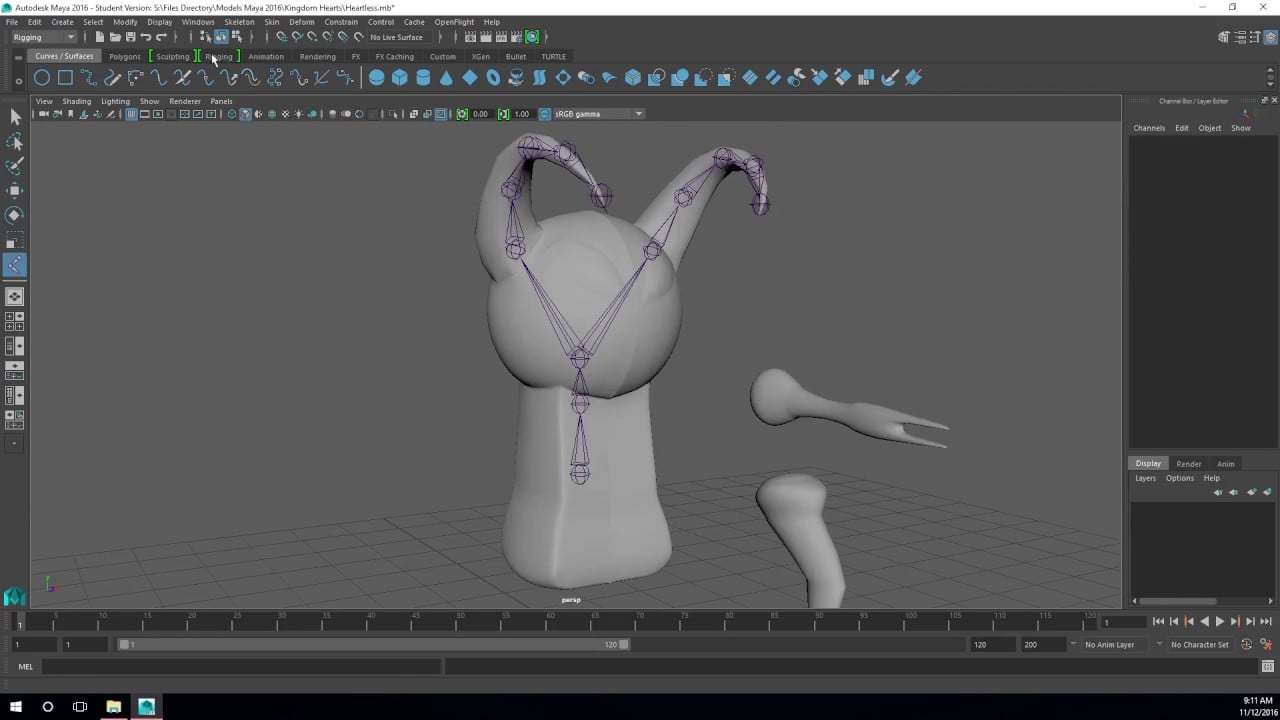Open the Skin menu
Screen dimensions: 1280x720
click(272, 22)
